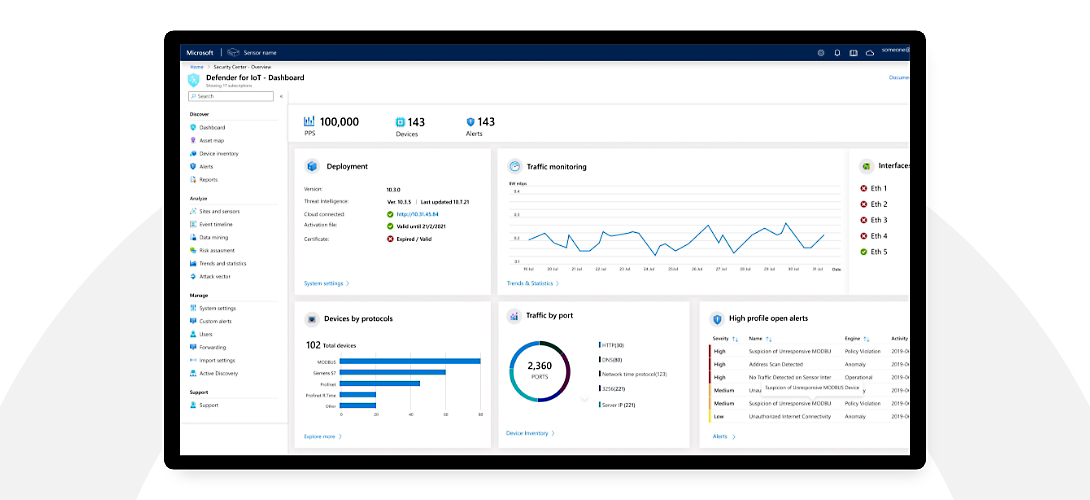Click the Eth 5 green status indicator
The width and height of the screenshot is (1090, 500).
863,252
